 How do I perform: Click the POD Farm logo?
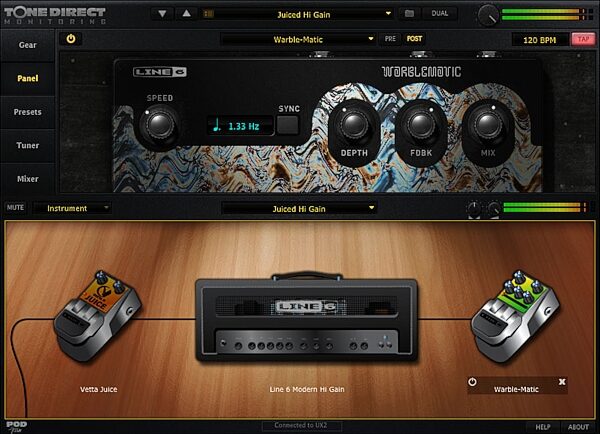click(17, 427)
